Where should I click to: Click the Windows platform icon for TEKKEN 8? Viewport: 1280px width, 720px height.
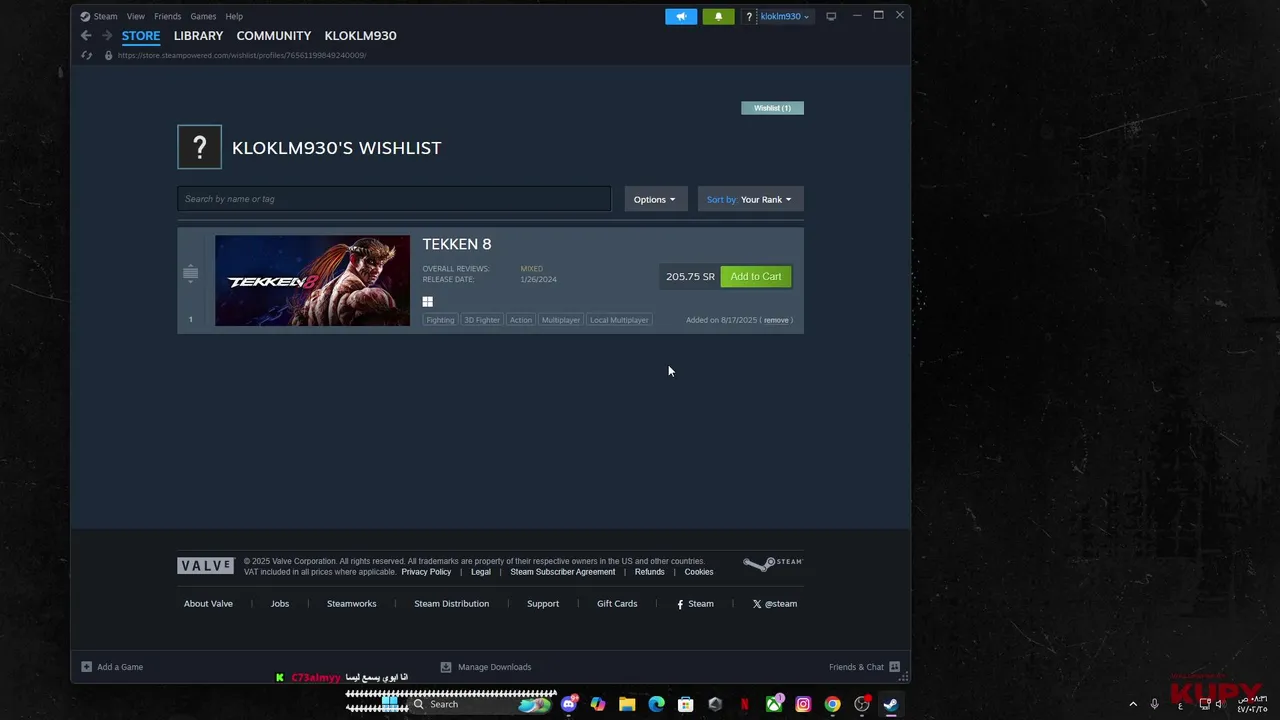(x=427, y=302)
